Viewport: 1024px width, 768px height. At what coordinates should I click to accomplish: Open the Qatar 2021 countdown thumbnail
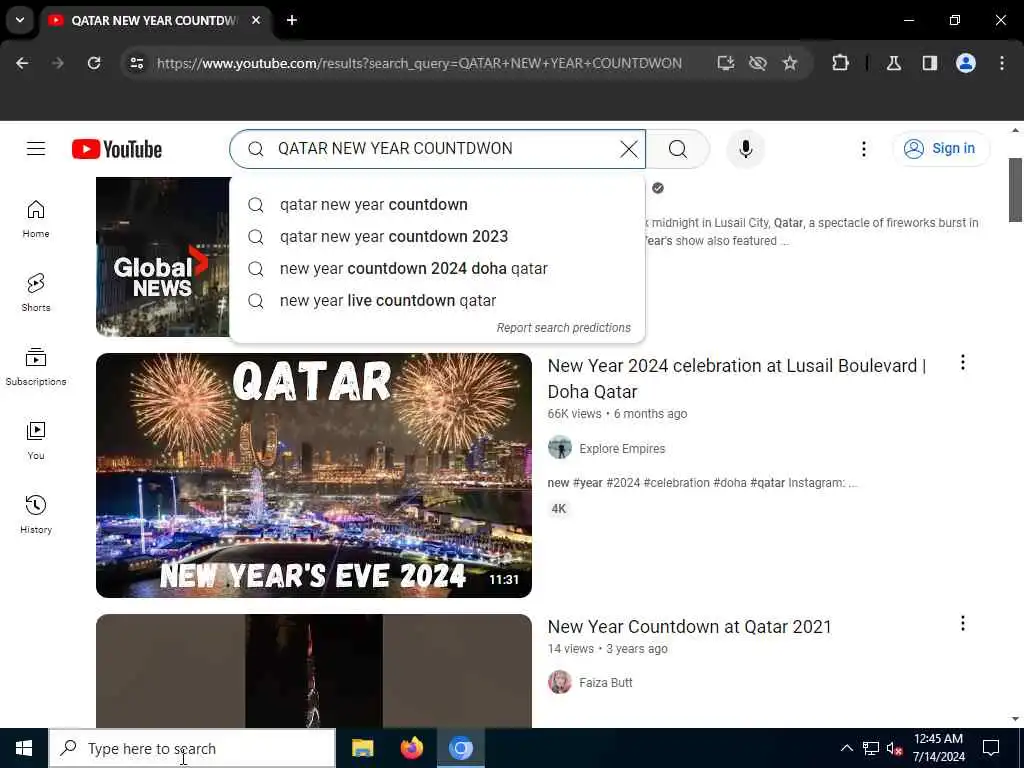pos(313,671)
